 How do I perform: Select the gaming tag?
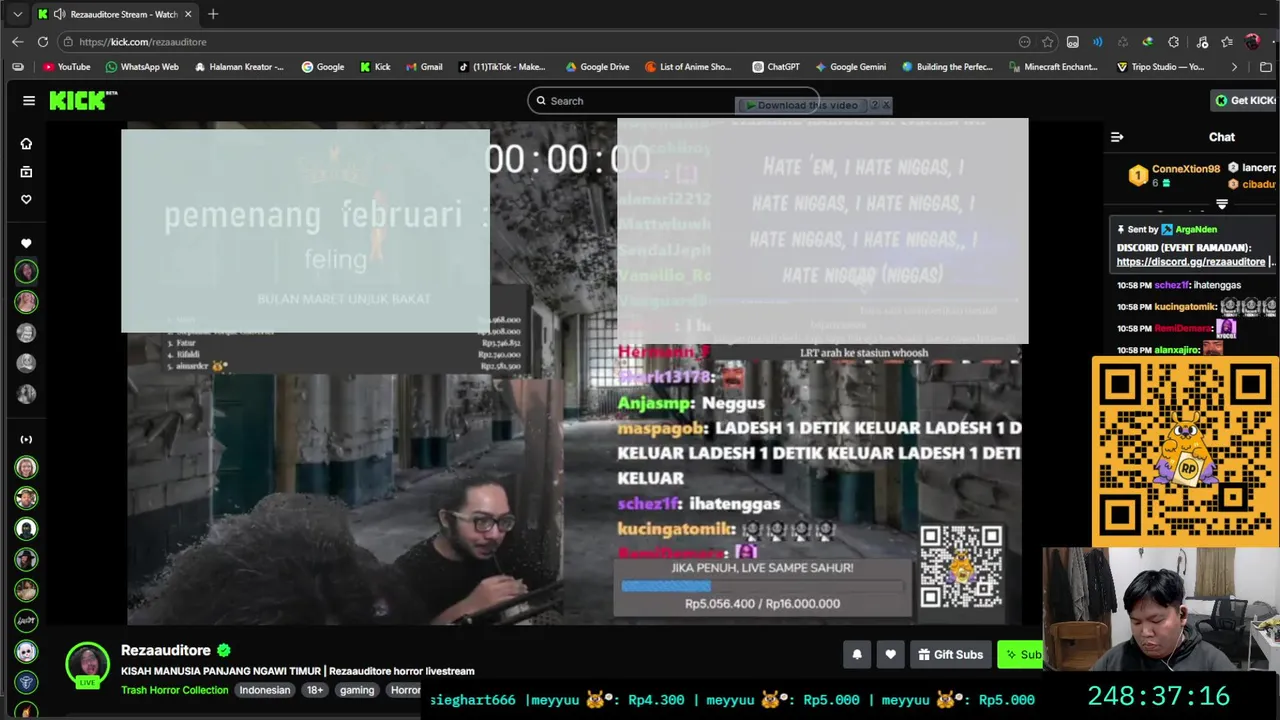(357, 690)
